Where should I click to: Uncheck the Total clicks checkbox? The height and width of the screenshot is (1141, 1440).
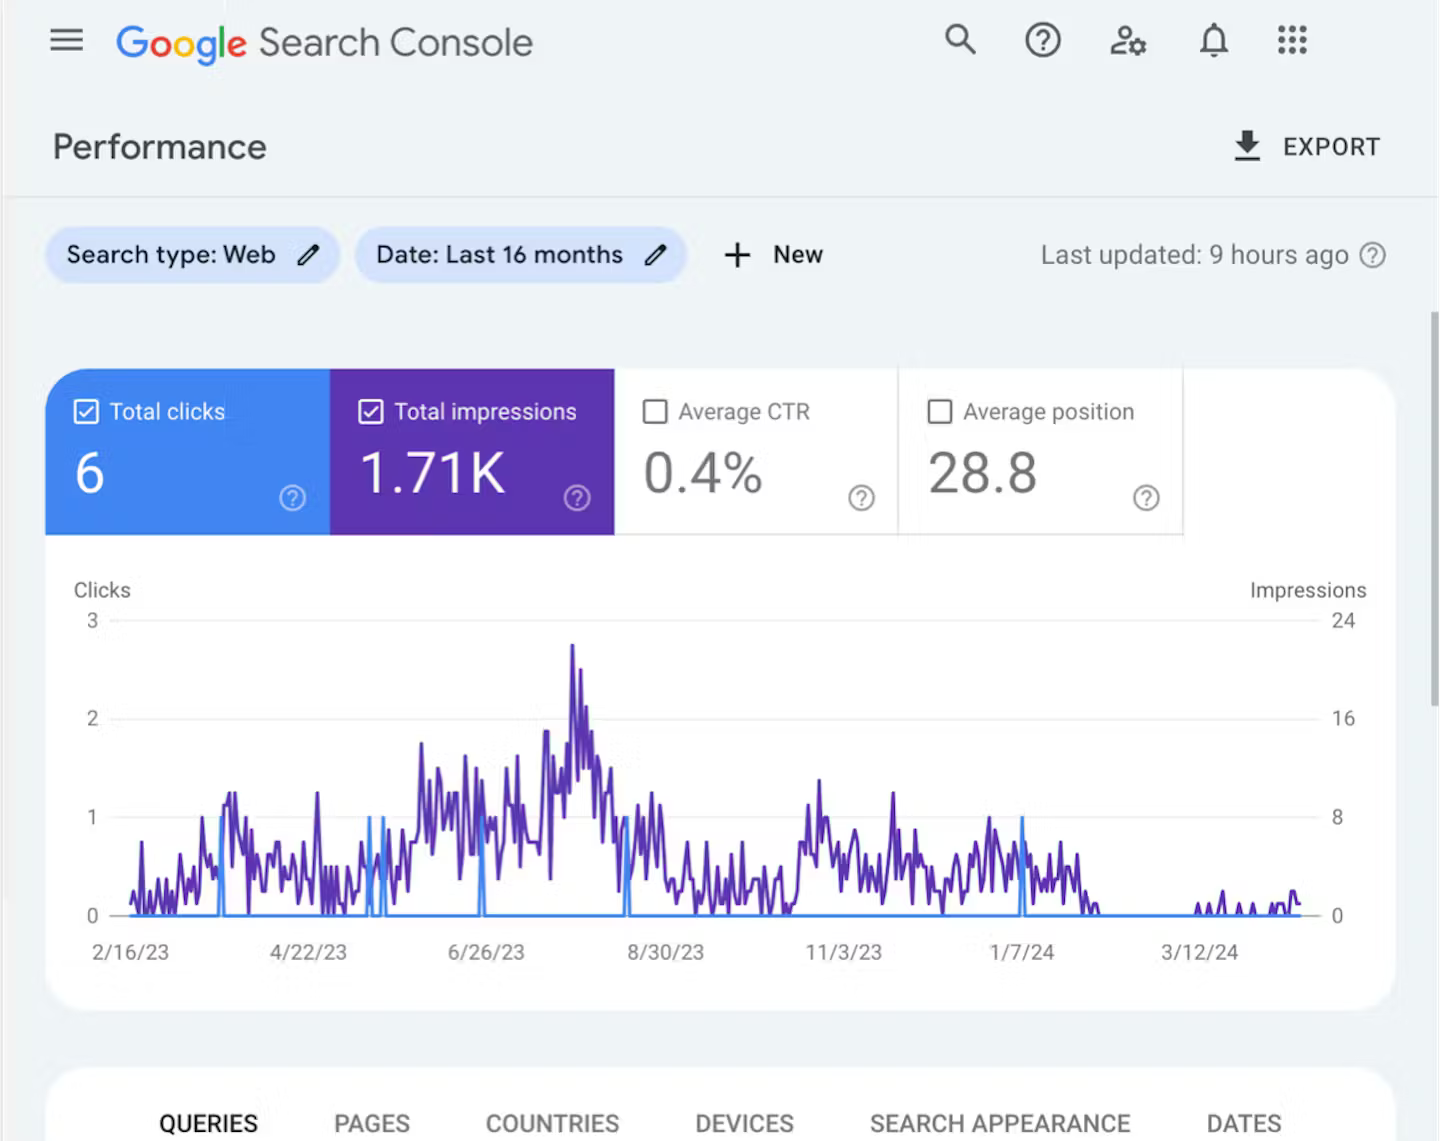click(x=86, y=411)
